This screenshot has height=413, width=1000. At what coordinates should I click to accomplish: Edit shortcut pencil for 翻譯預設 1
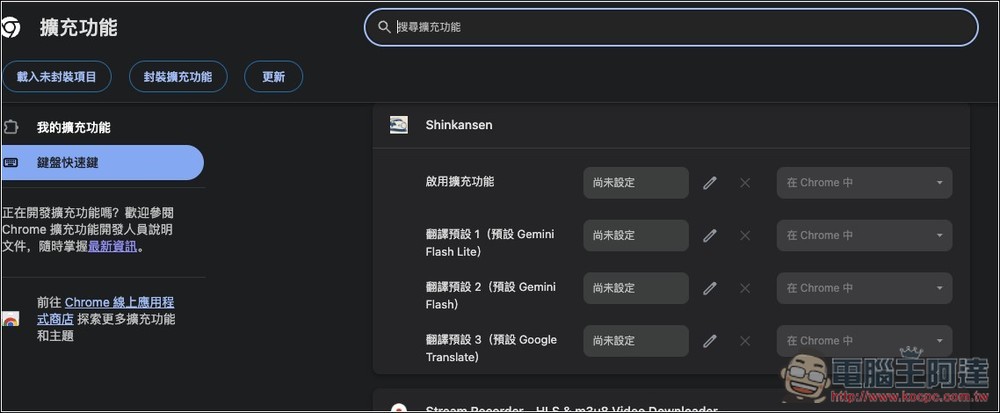710,236
